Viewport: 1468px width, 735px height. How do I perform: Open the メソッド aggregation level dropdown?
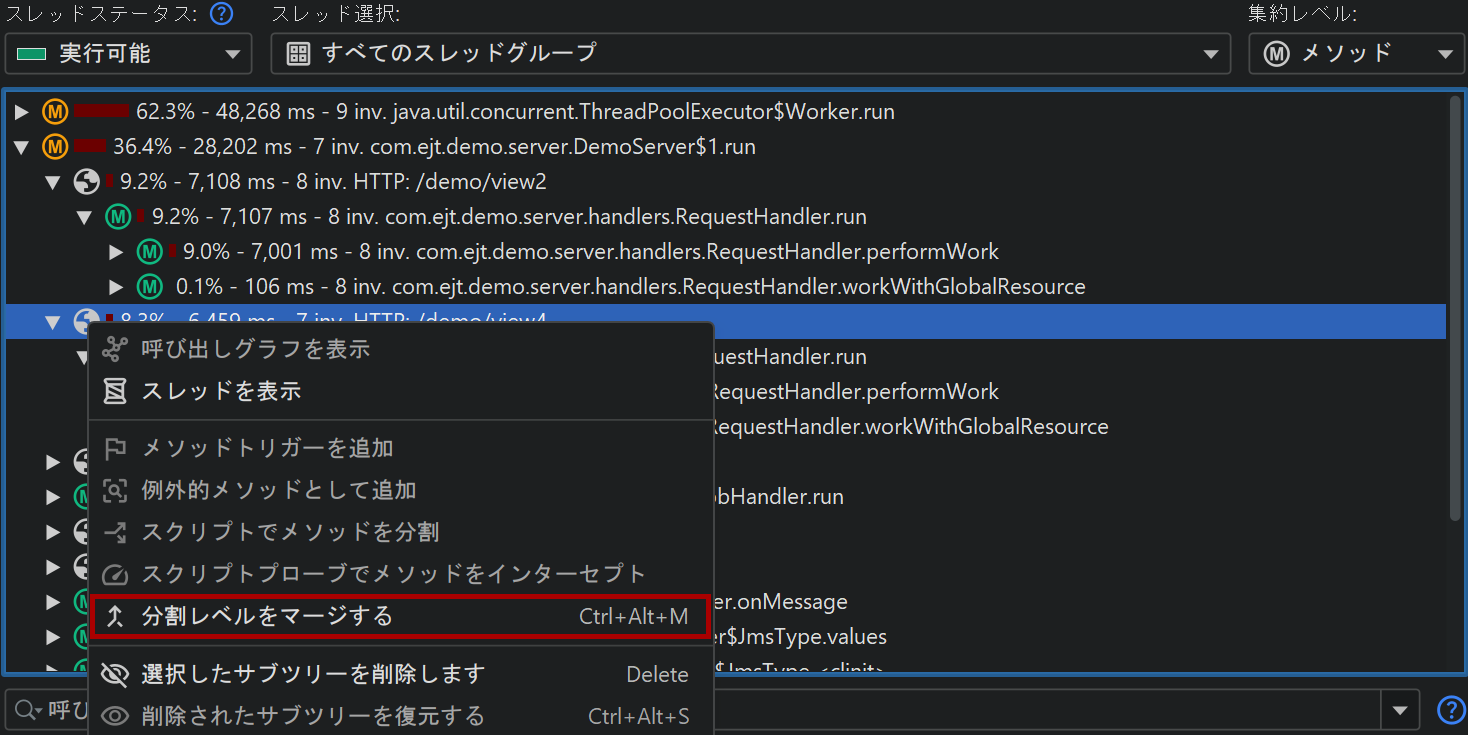[1355, 54]
